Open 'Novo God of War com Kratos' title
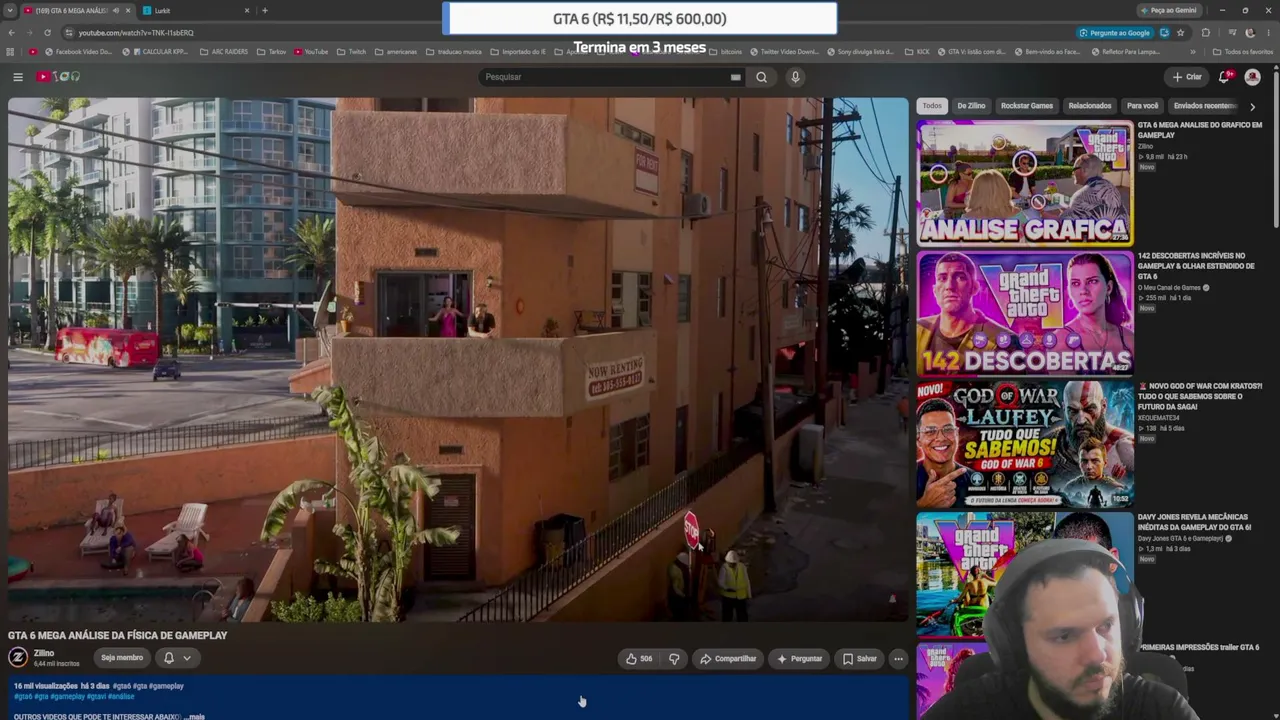The height and width of the screenshot is (720, 1280). pos(1200,396)
